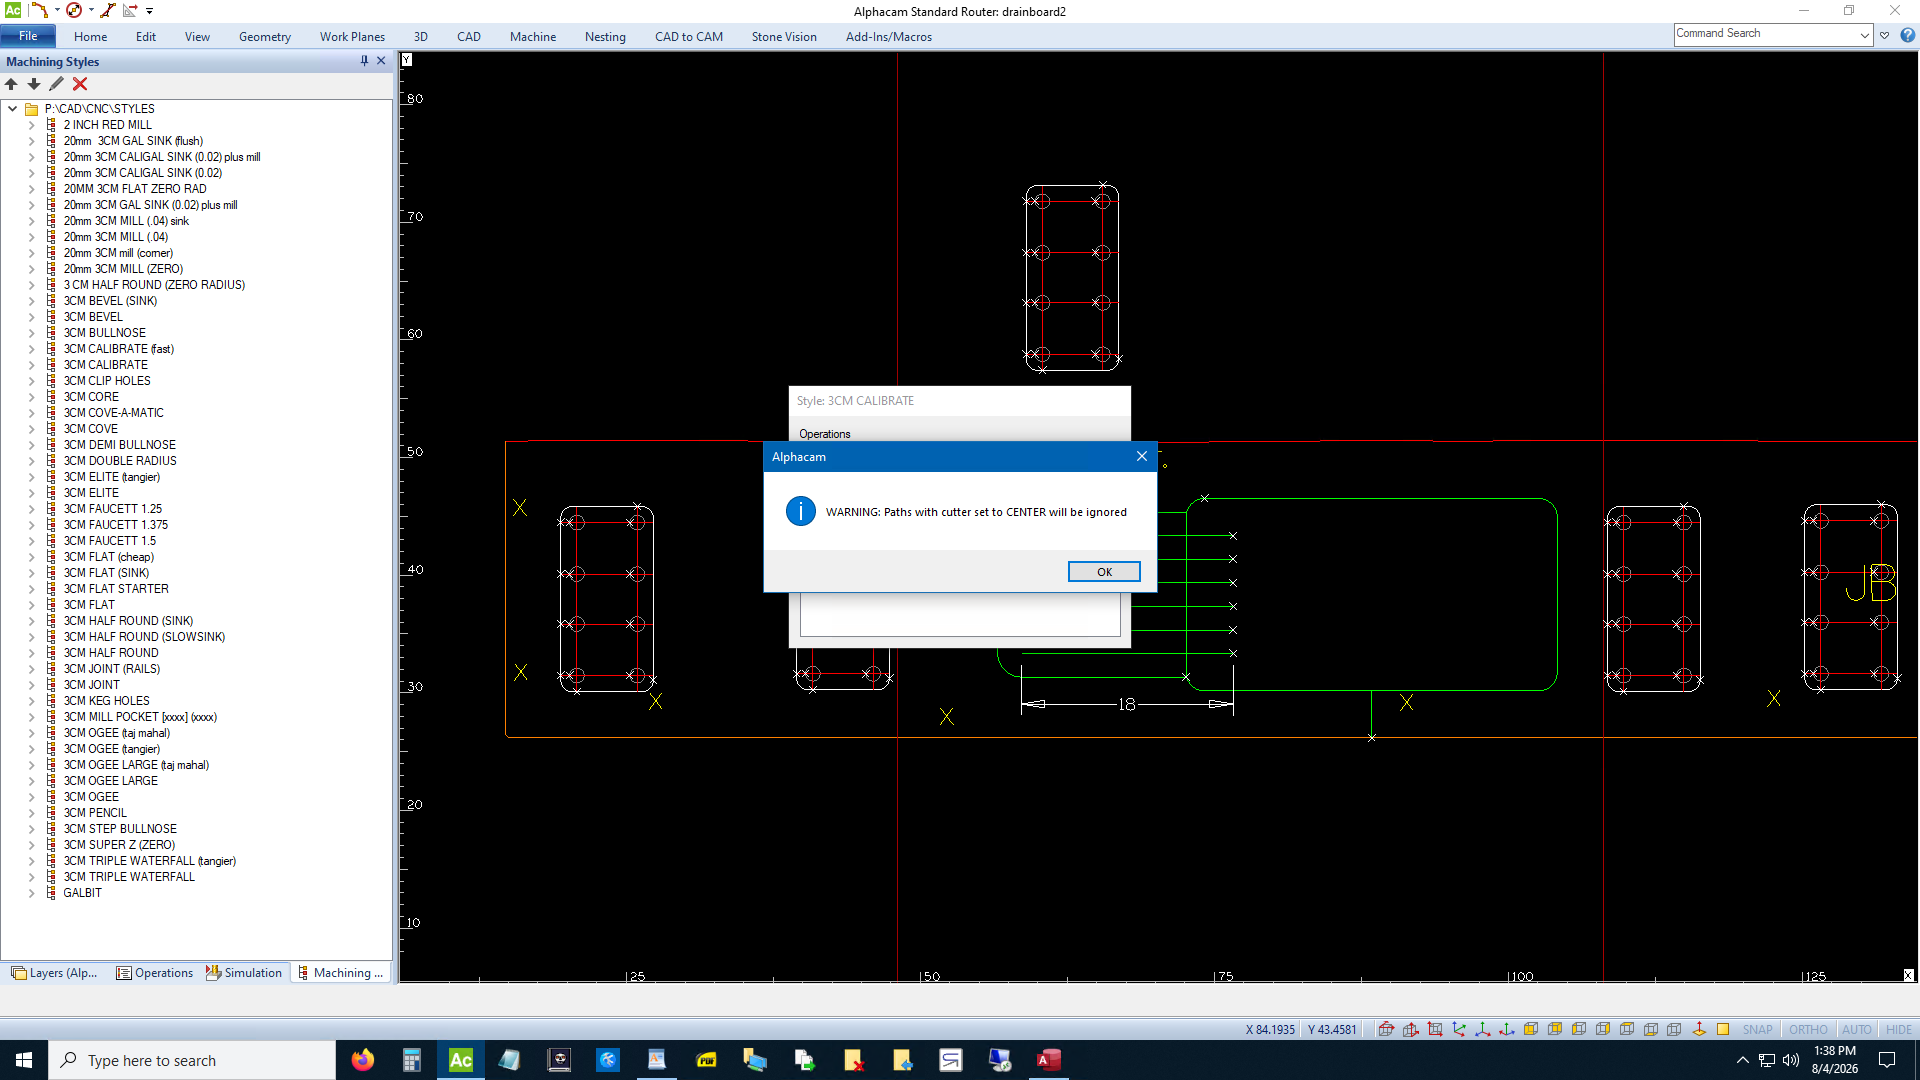Toggle ORTHO mode in status bar
This screenshot has width=1920, height=1080.
click(x=1808, y=1029)
